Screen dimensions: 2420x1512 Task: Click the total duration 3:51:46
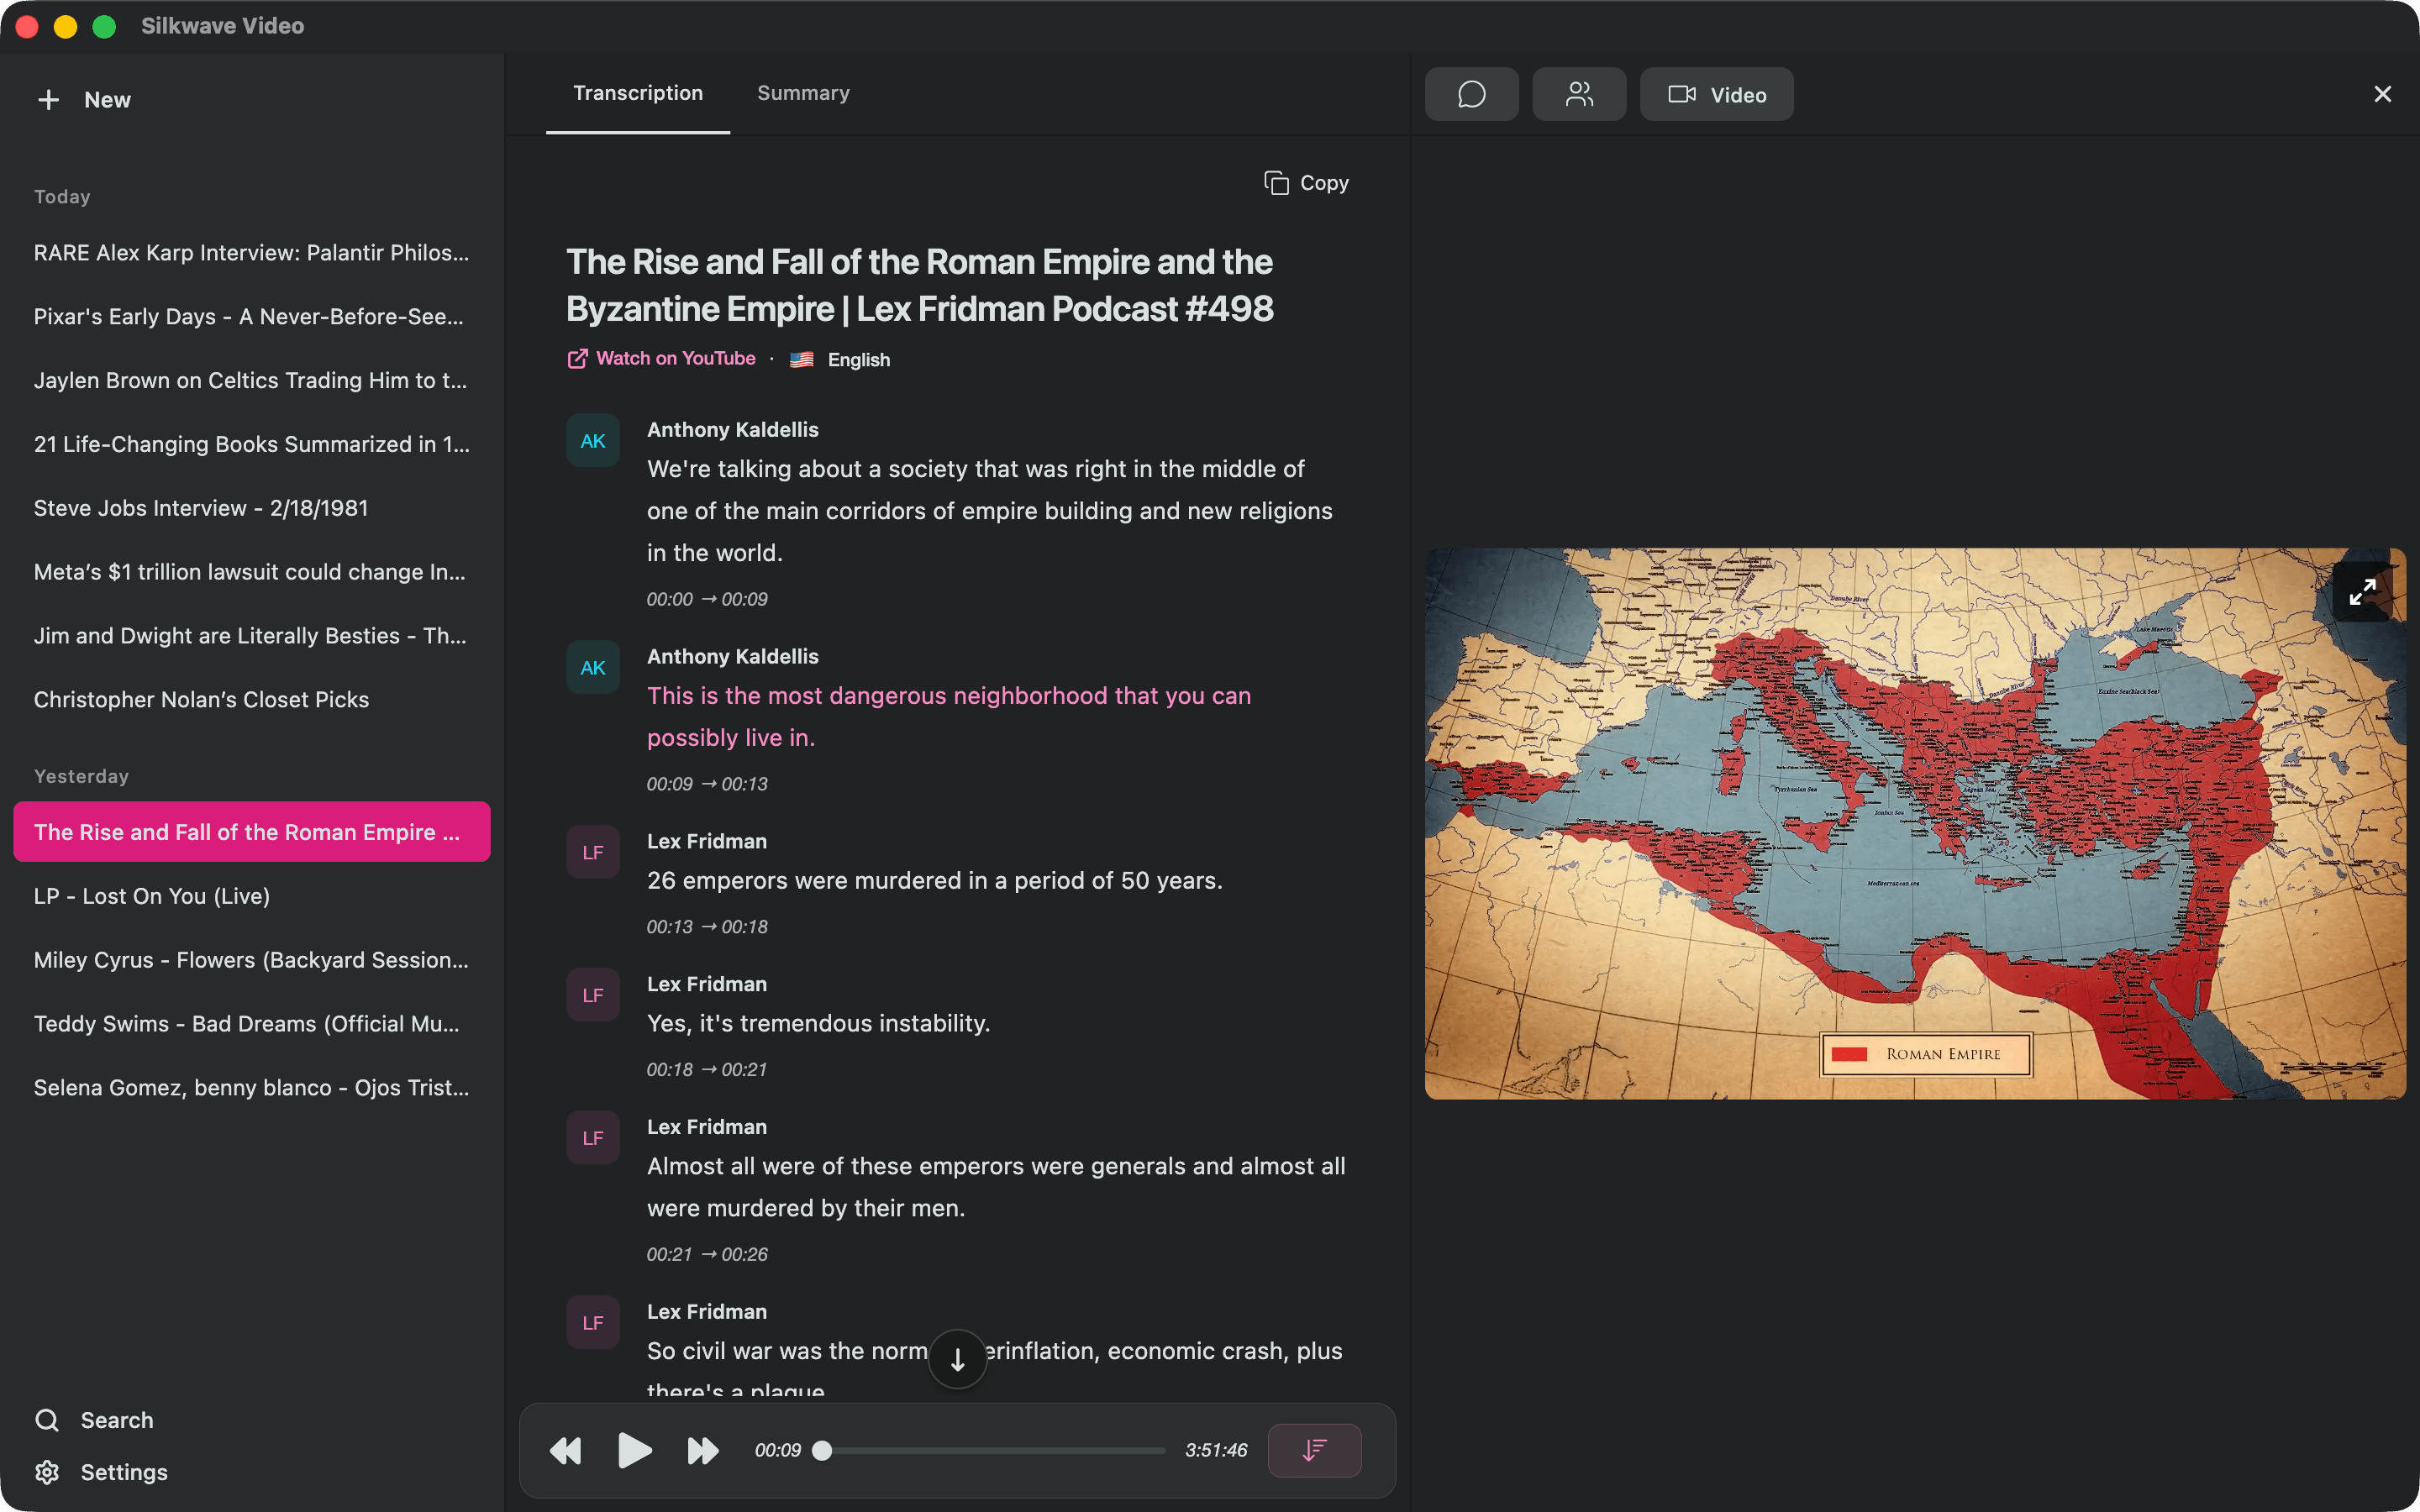pos(1216,1450)
